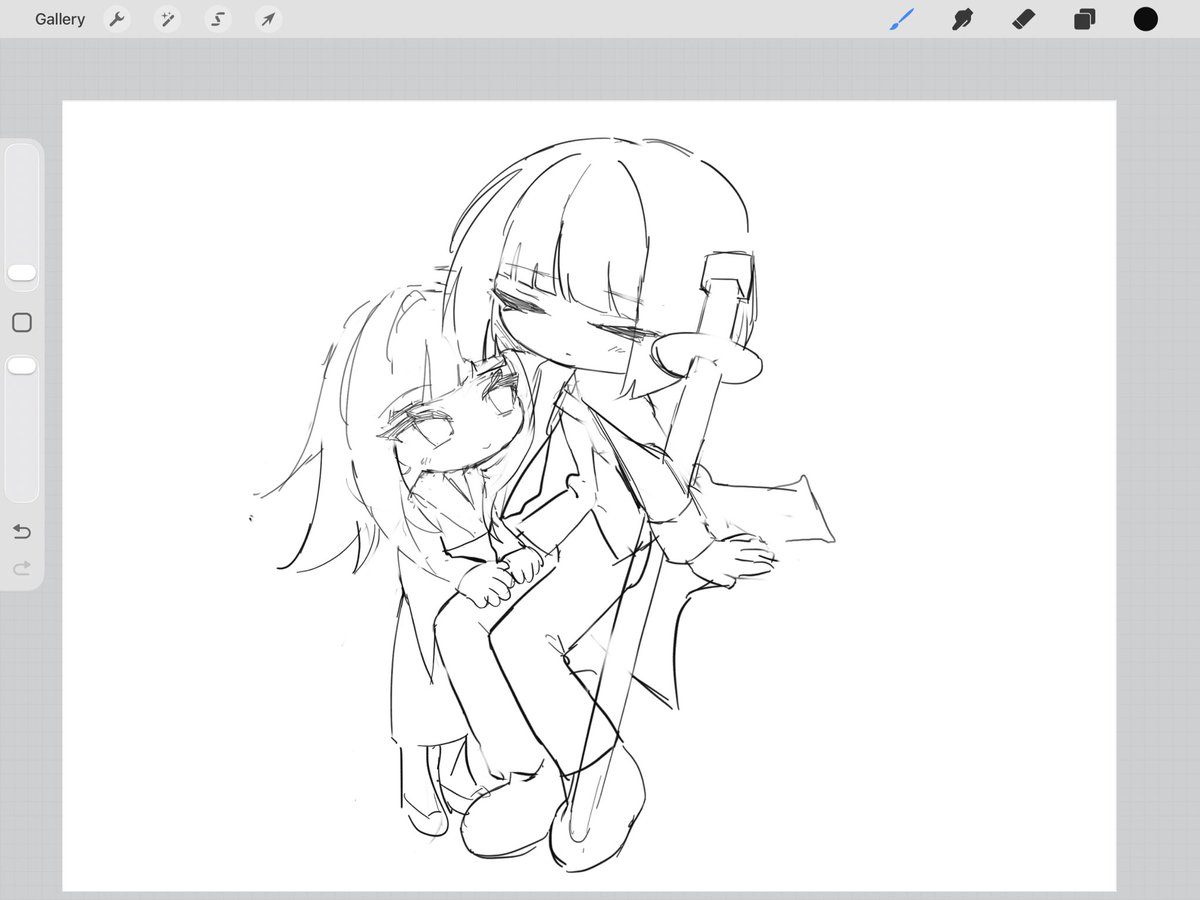Screen dimensions: 1200x900
Task: Open the Layers panel
Action: click(x=1084, y=19)
